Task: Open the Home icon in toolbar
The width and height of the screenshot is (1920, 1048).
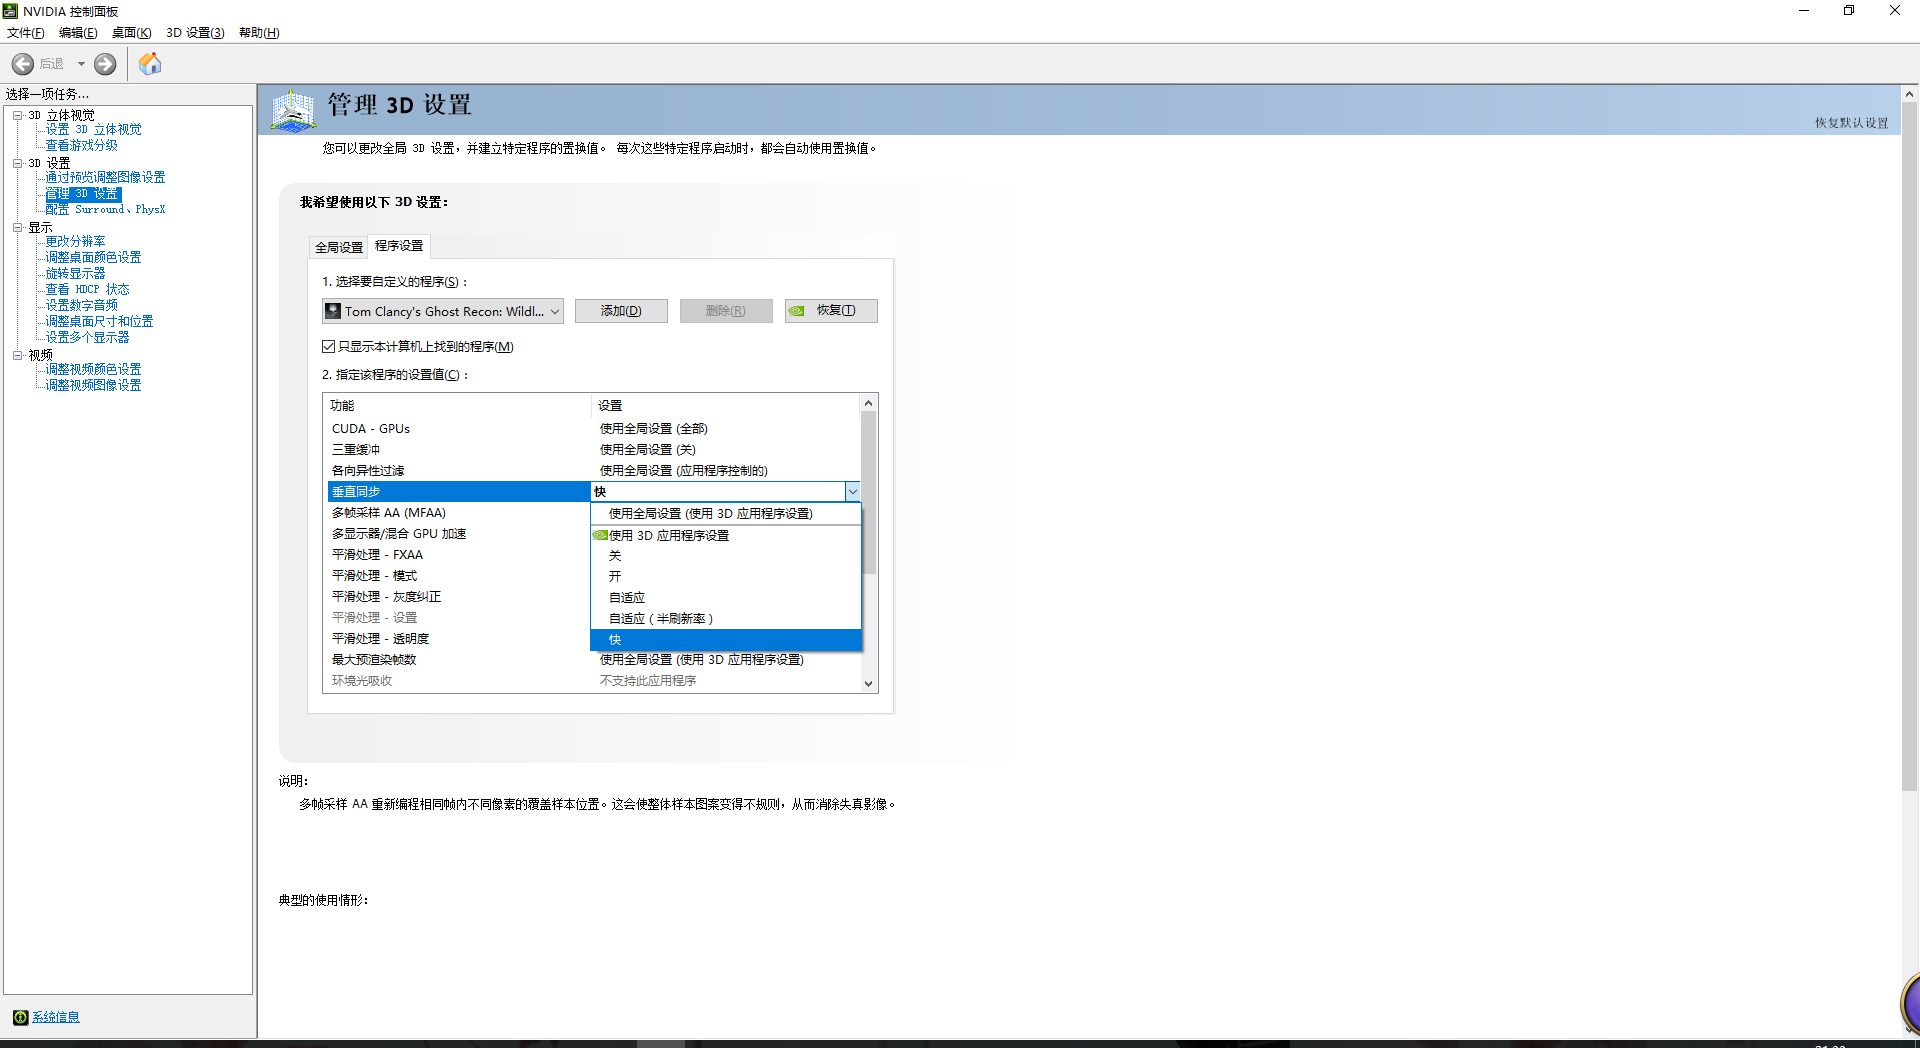Action: pos(150,64)
